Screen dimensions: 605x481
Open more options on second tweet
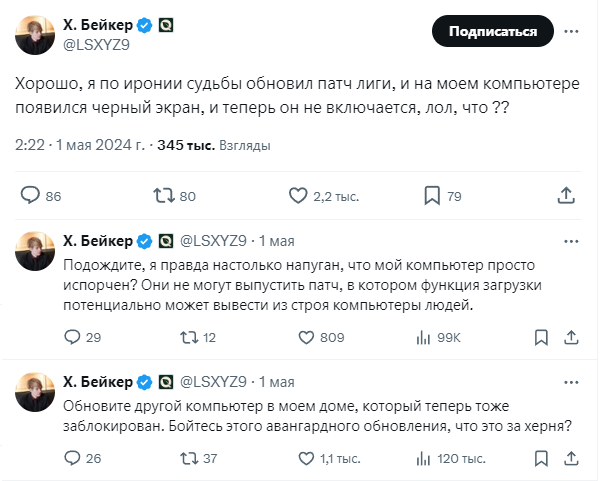pyautogui.click(x=570, y=241)
